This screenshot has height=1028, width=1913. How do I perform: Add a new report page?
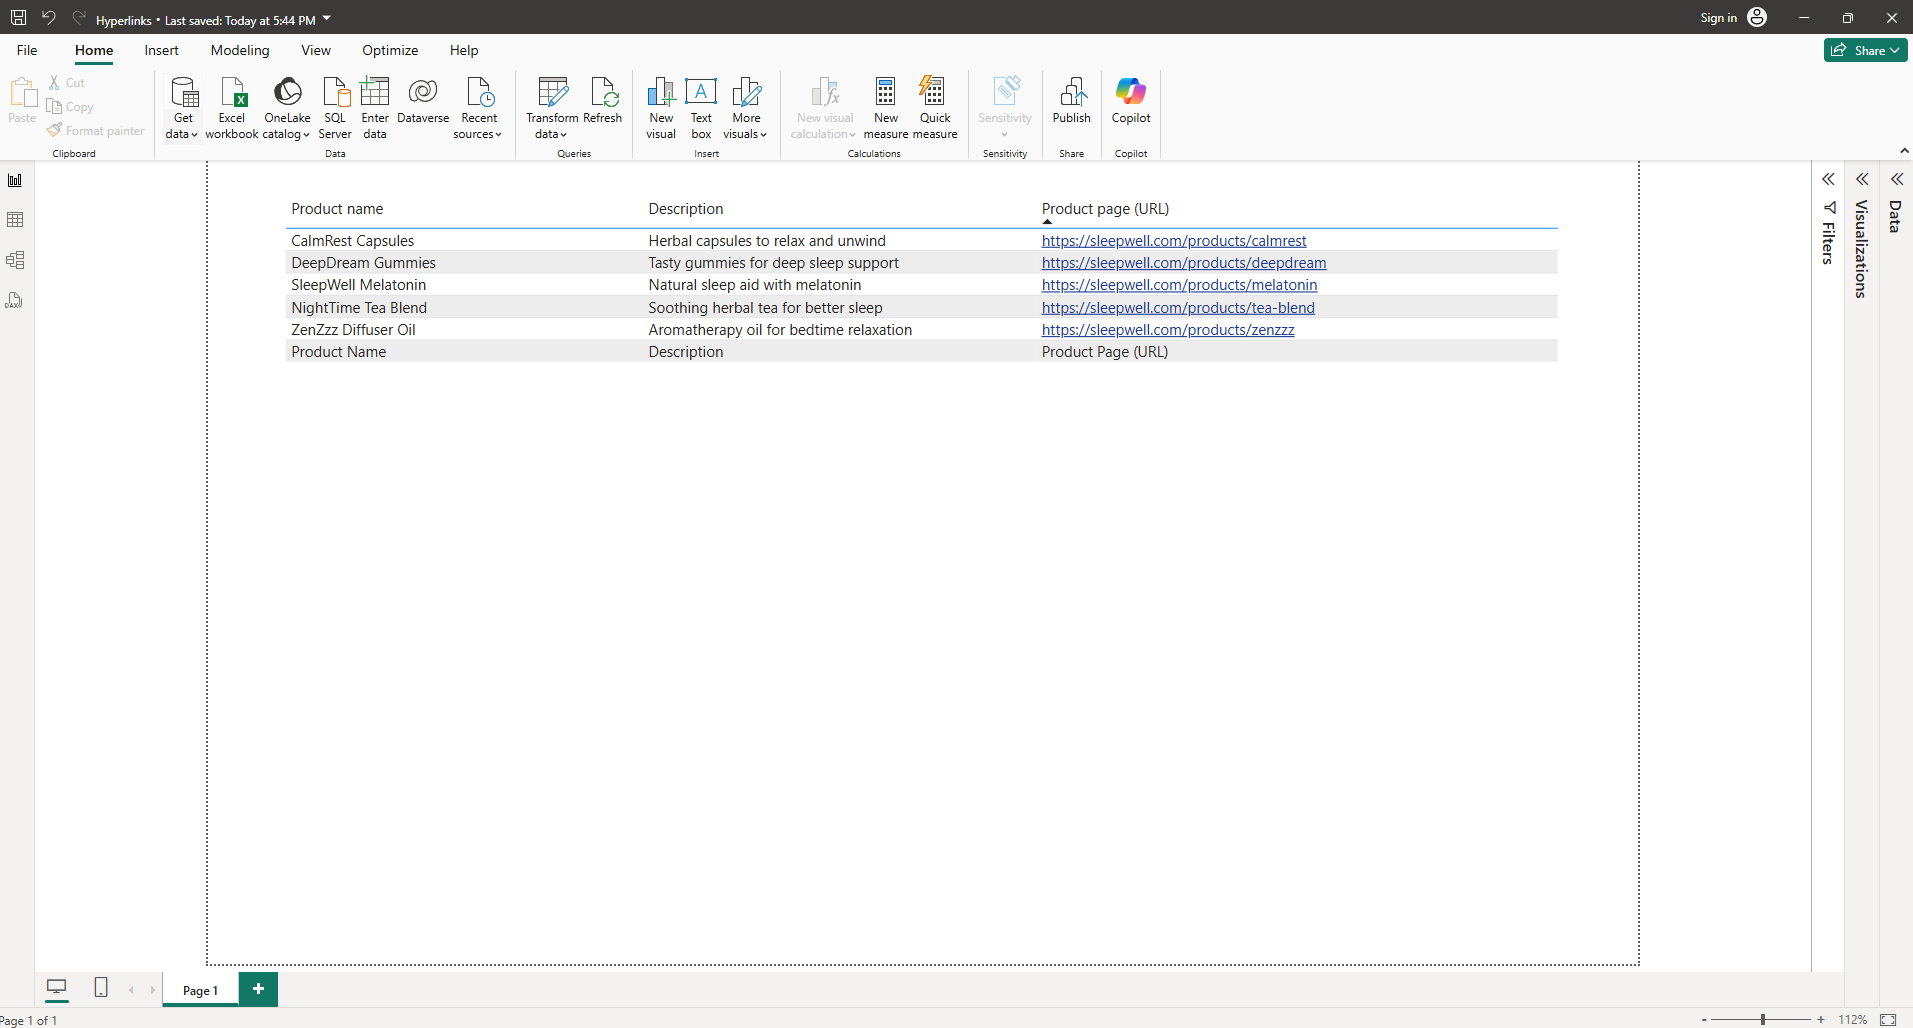tap(258, 989)
